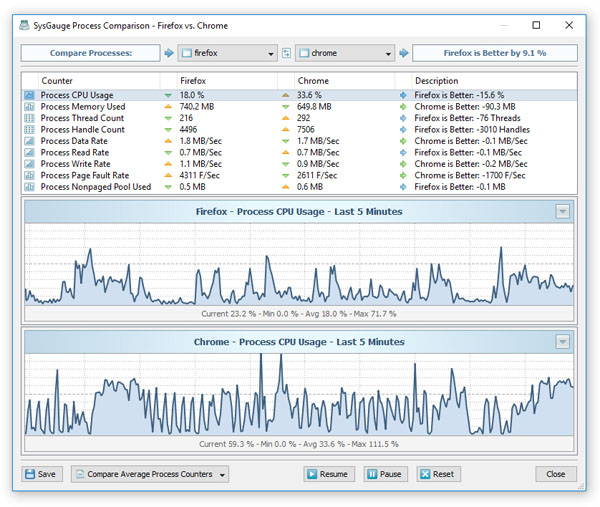600x507 pixels.
Task: Save the comparison results
Action: pos(42,474)
